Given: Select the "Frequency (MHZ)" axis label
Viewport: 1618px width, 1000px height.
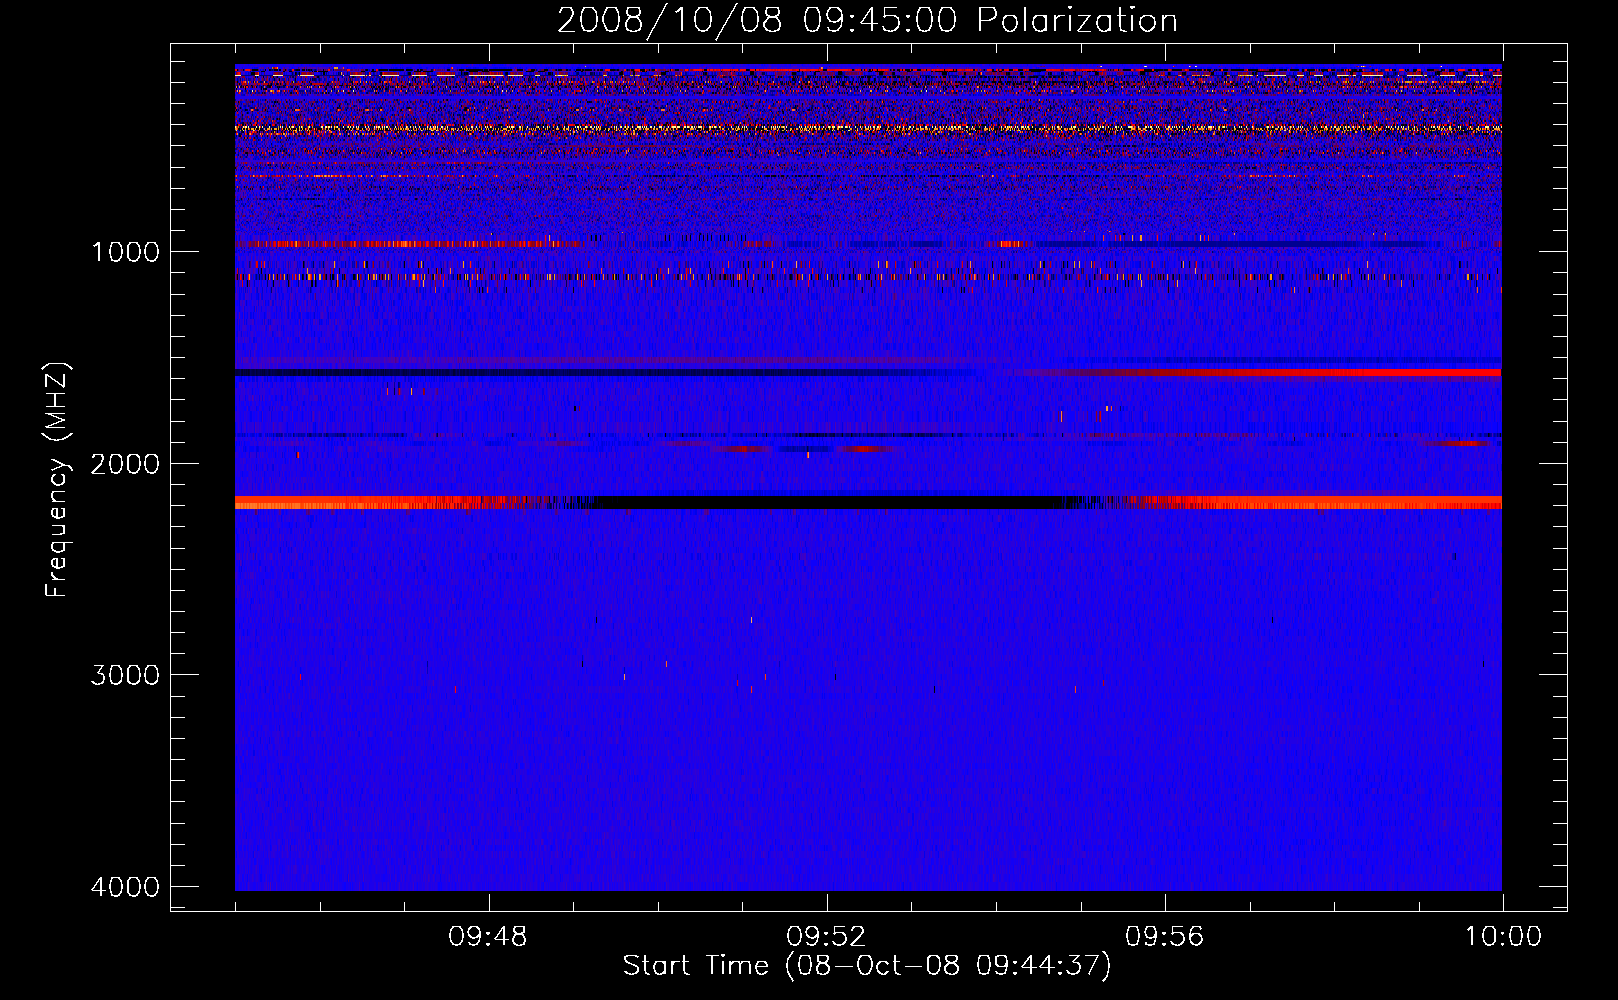Looking at the screenshot, I should 57,480.
